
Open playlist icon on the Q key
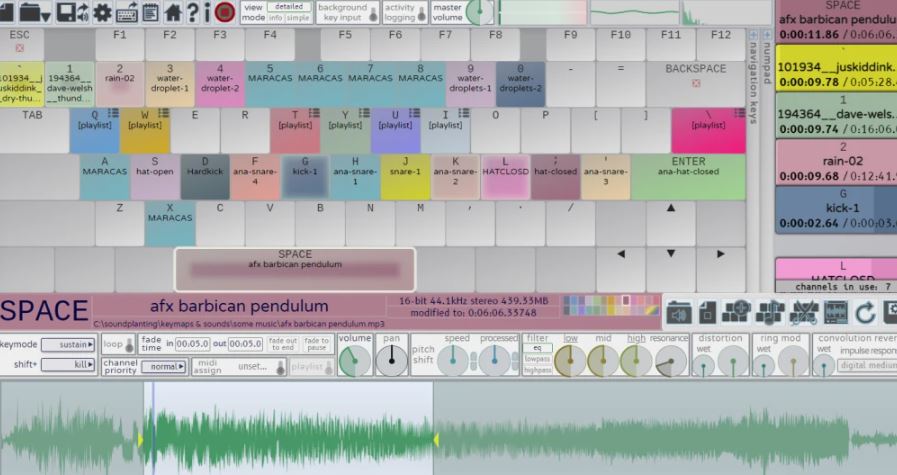(113, 113)
